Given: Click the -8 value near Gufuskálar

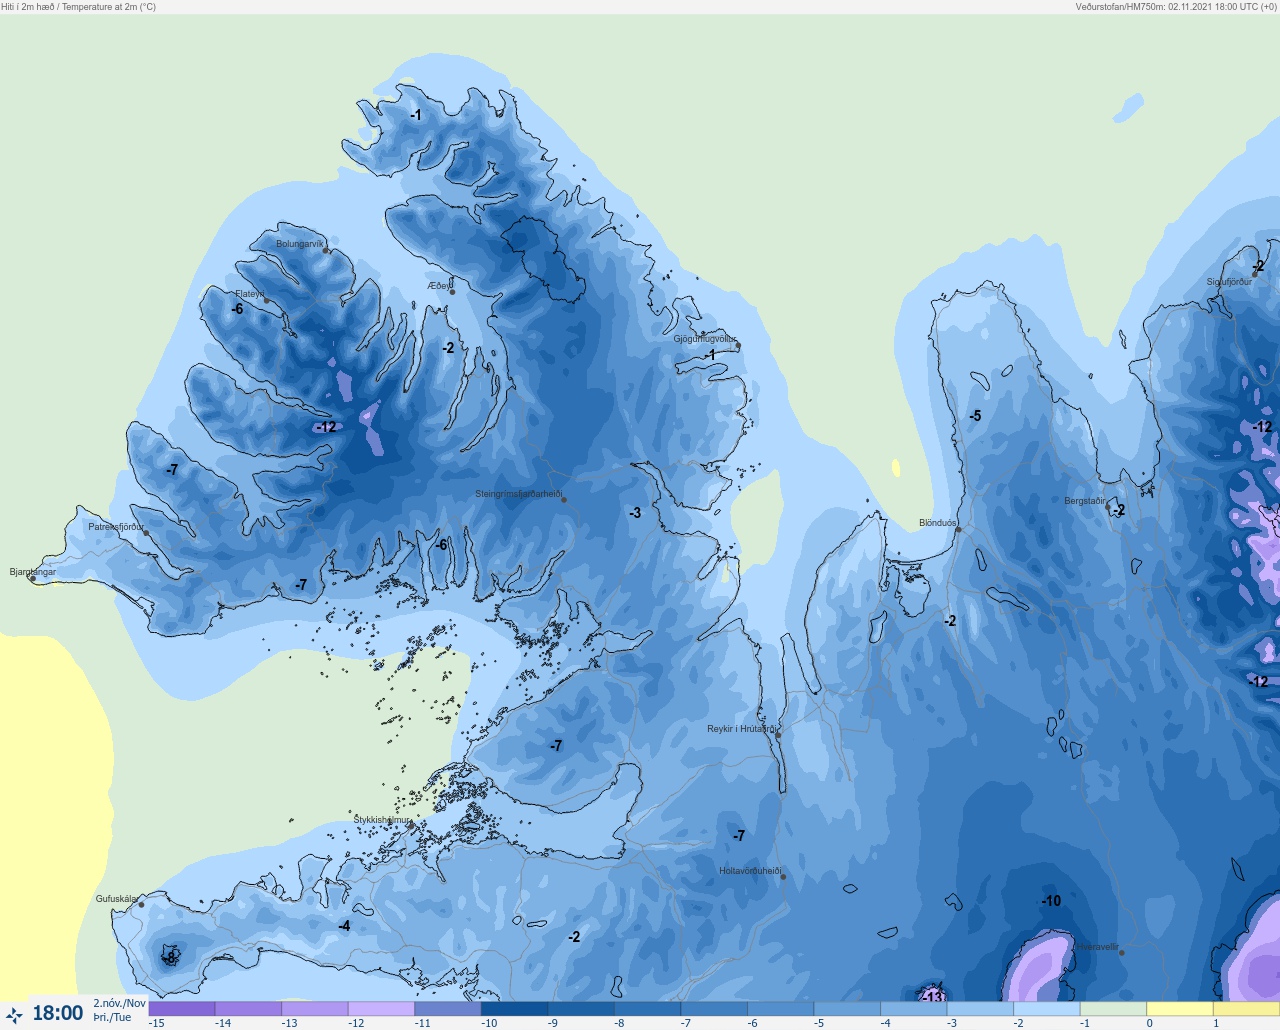Looking at the screenshot, I should click(x=170, y=958).
